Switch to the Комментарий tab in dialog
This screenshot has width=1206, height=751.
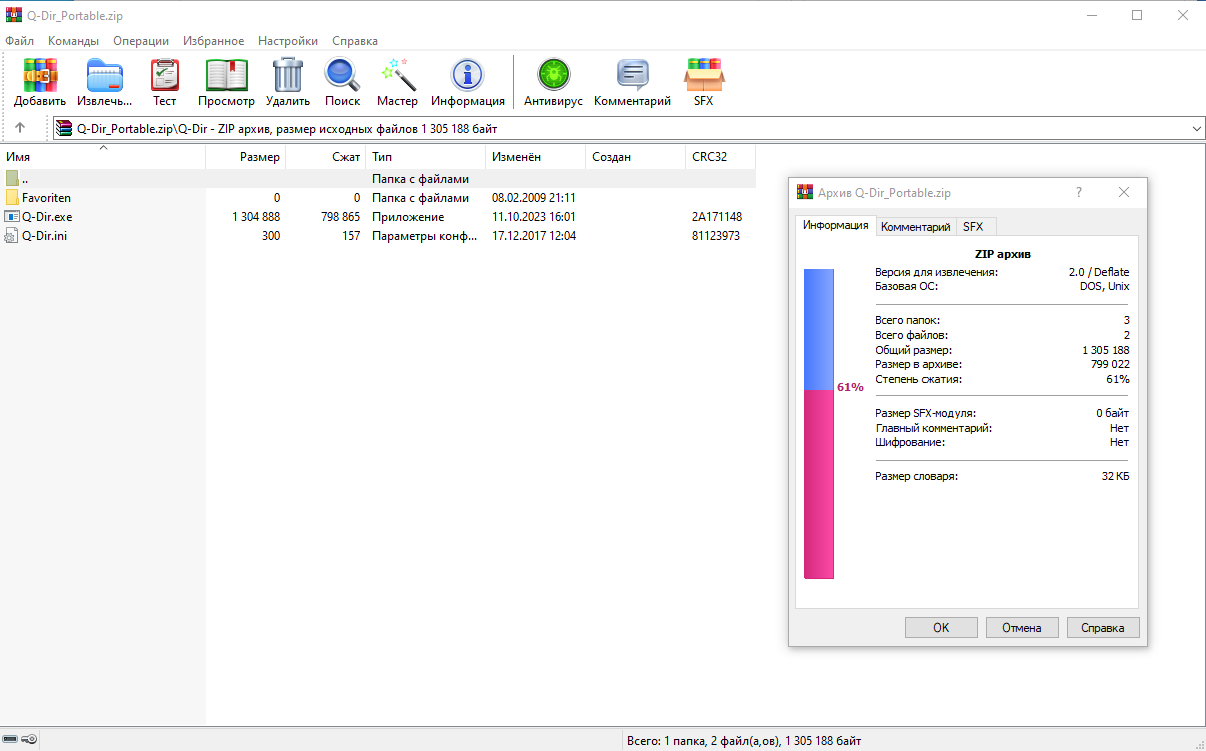coord(915,227)
